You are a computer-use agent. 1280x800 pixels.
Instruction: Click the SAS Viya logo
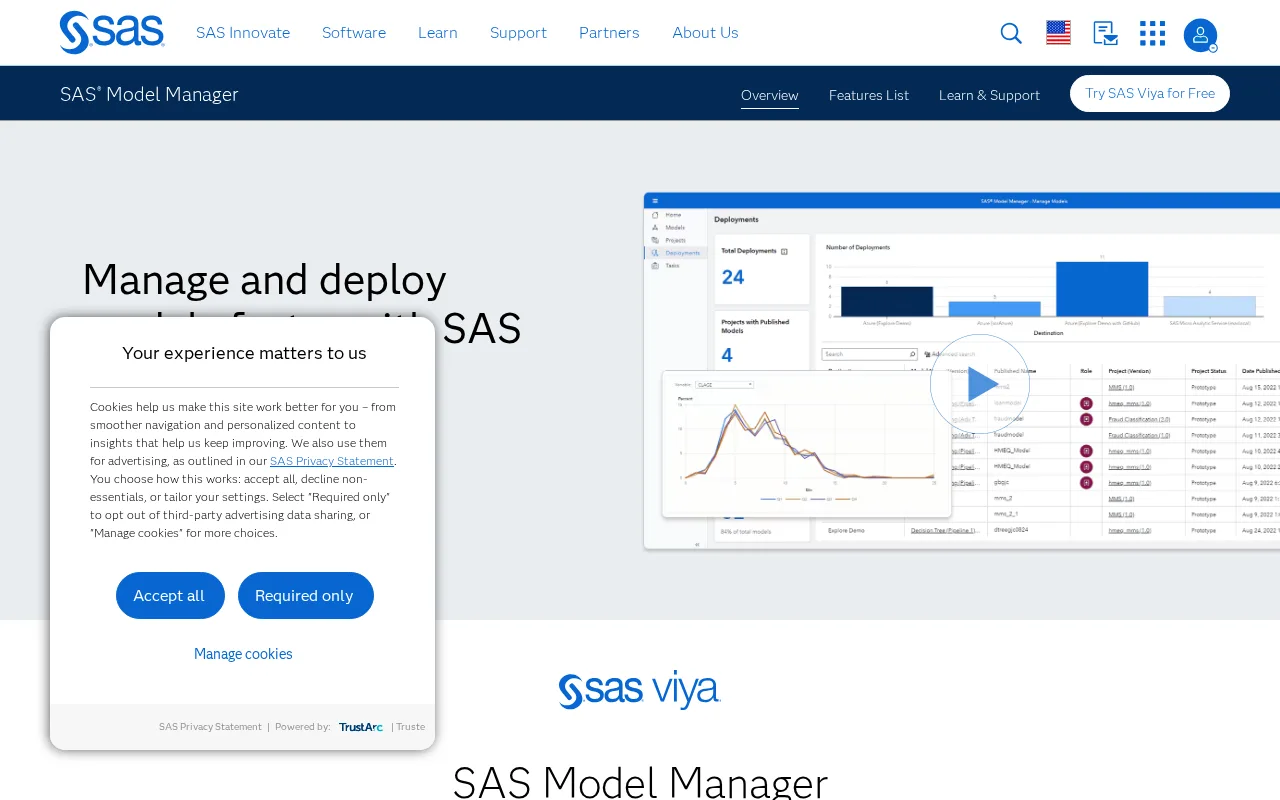[640, 690]
